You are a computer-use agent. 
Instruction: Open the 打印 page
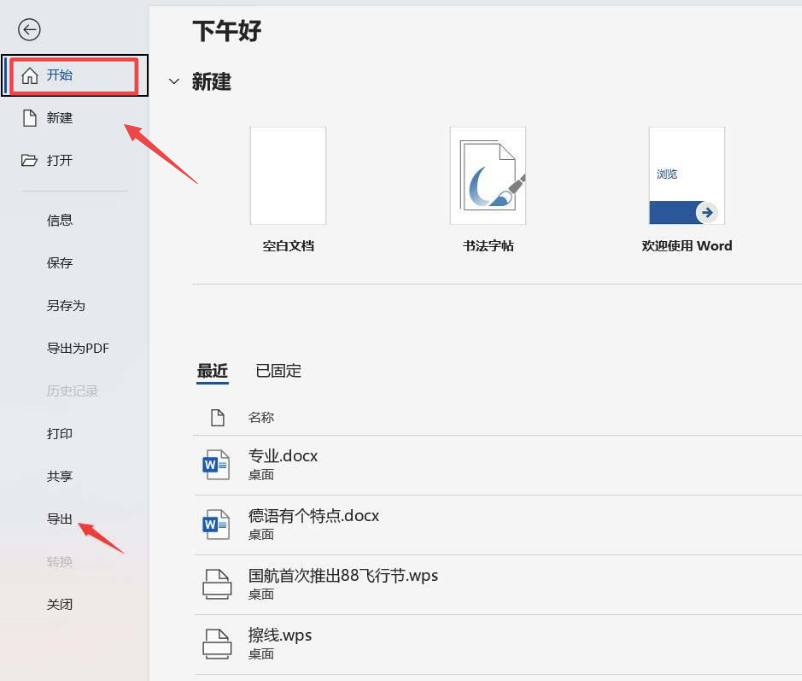pos(60,434)
